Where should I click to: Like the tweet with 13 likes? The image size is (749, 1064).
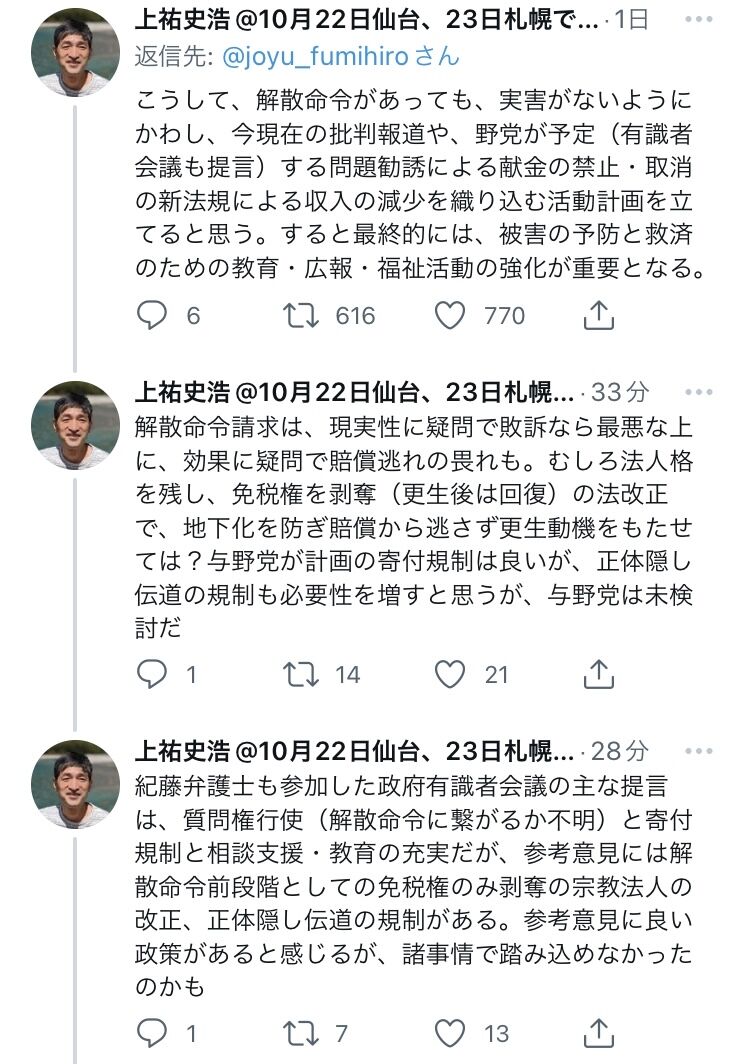tap(451, 1033)
